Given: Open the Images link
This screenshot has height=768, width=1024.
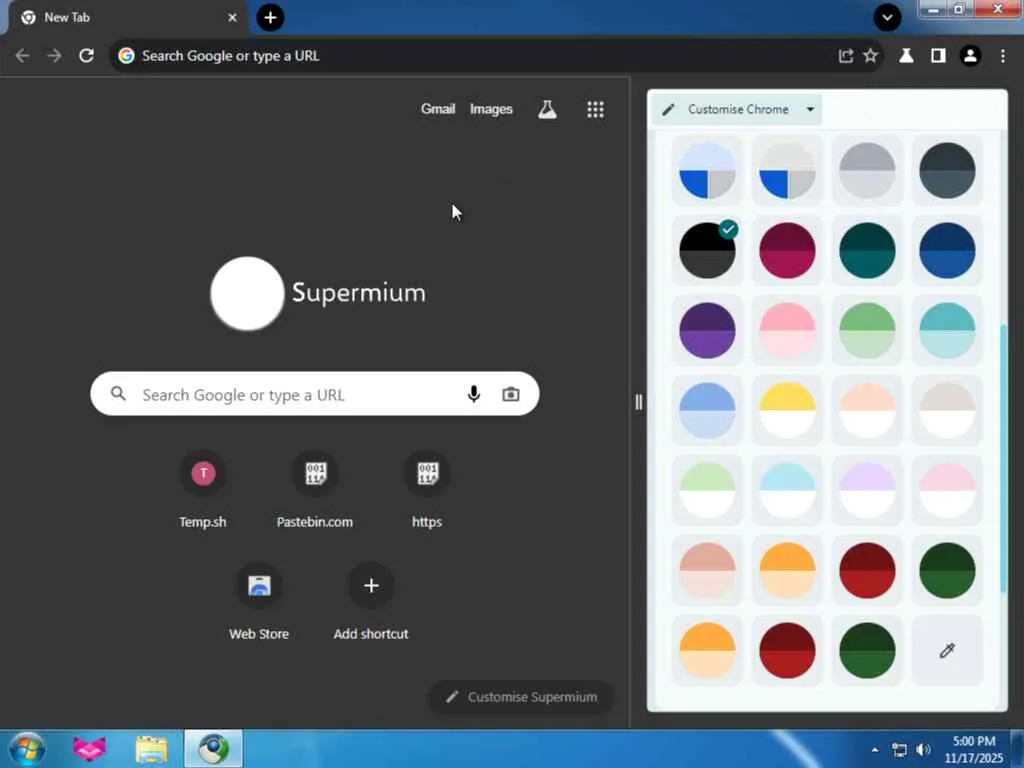Looking at the screenshot, I should coord(491,109).
